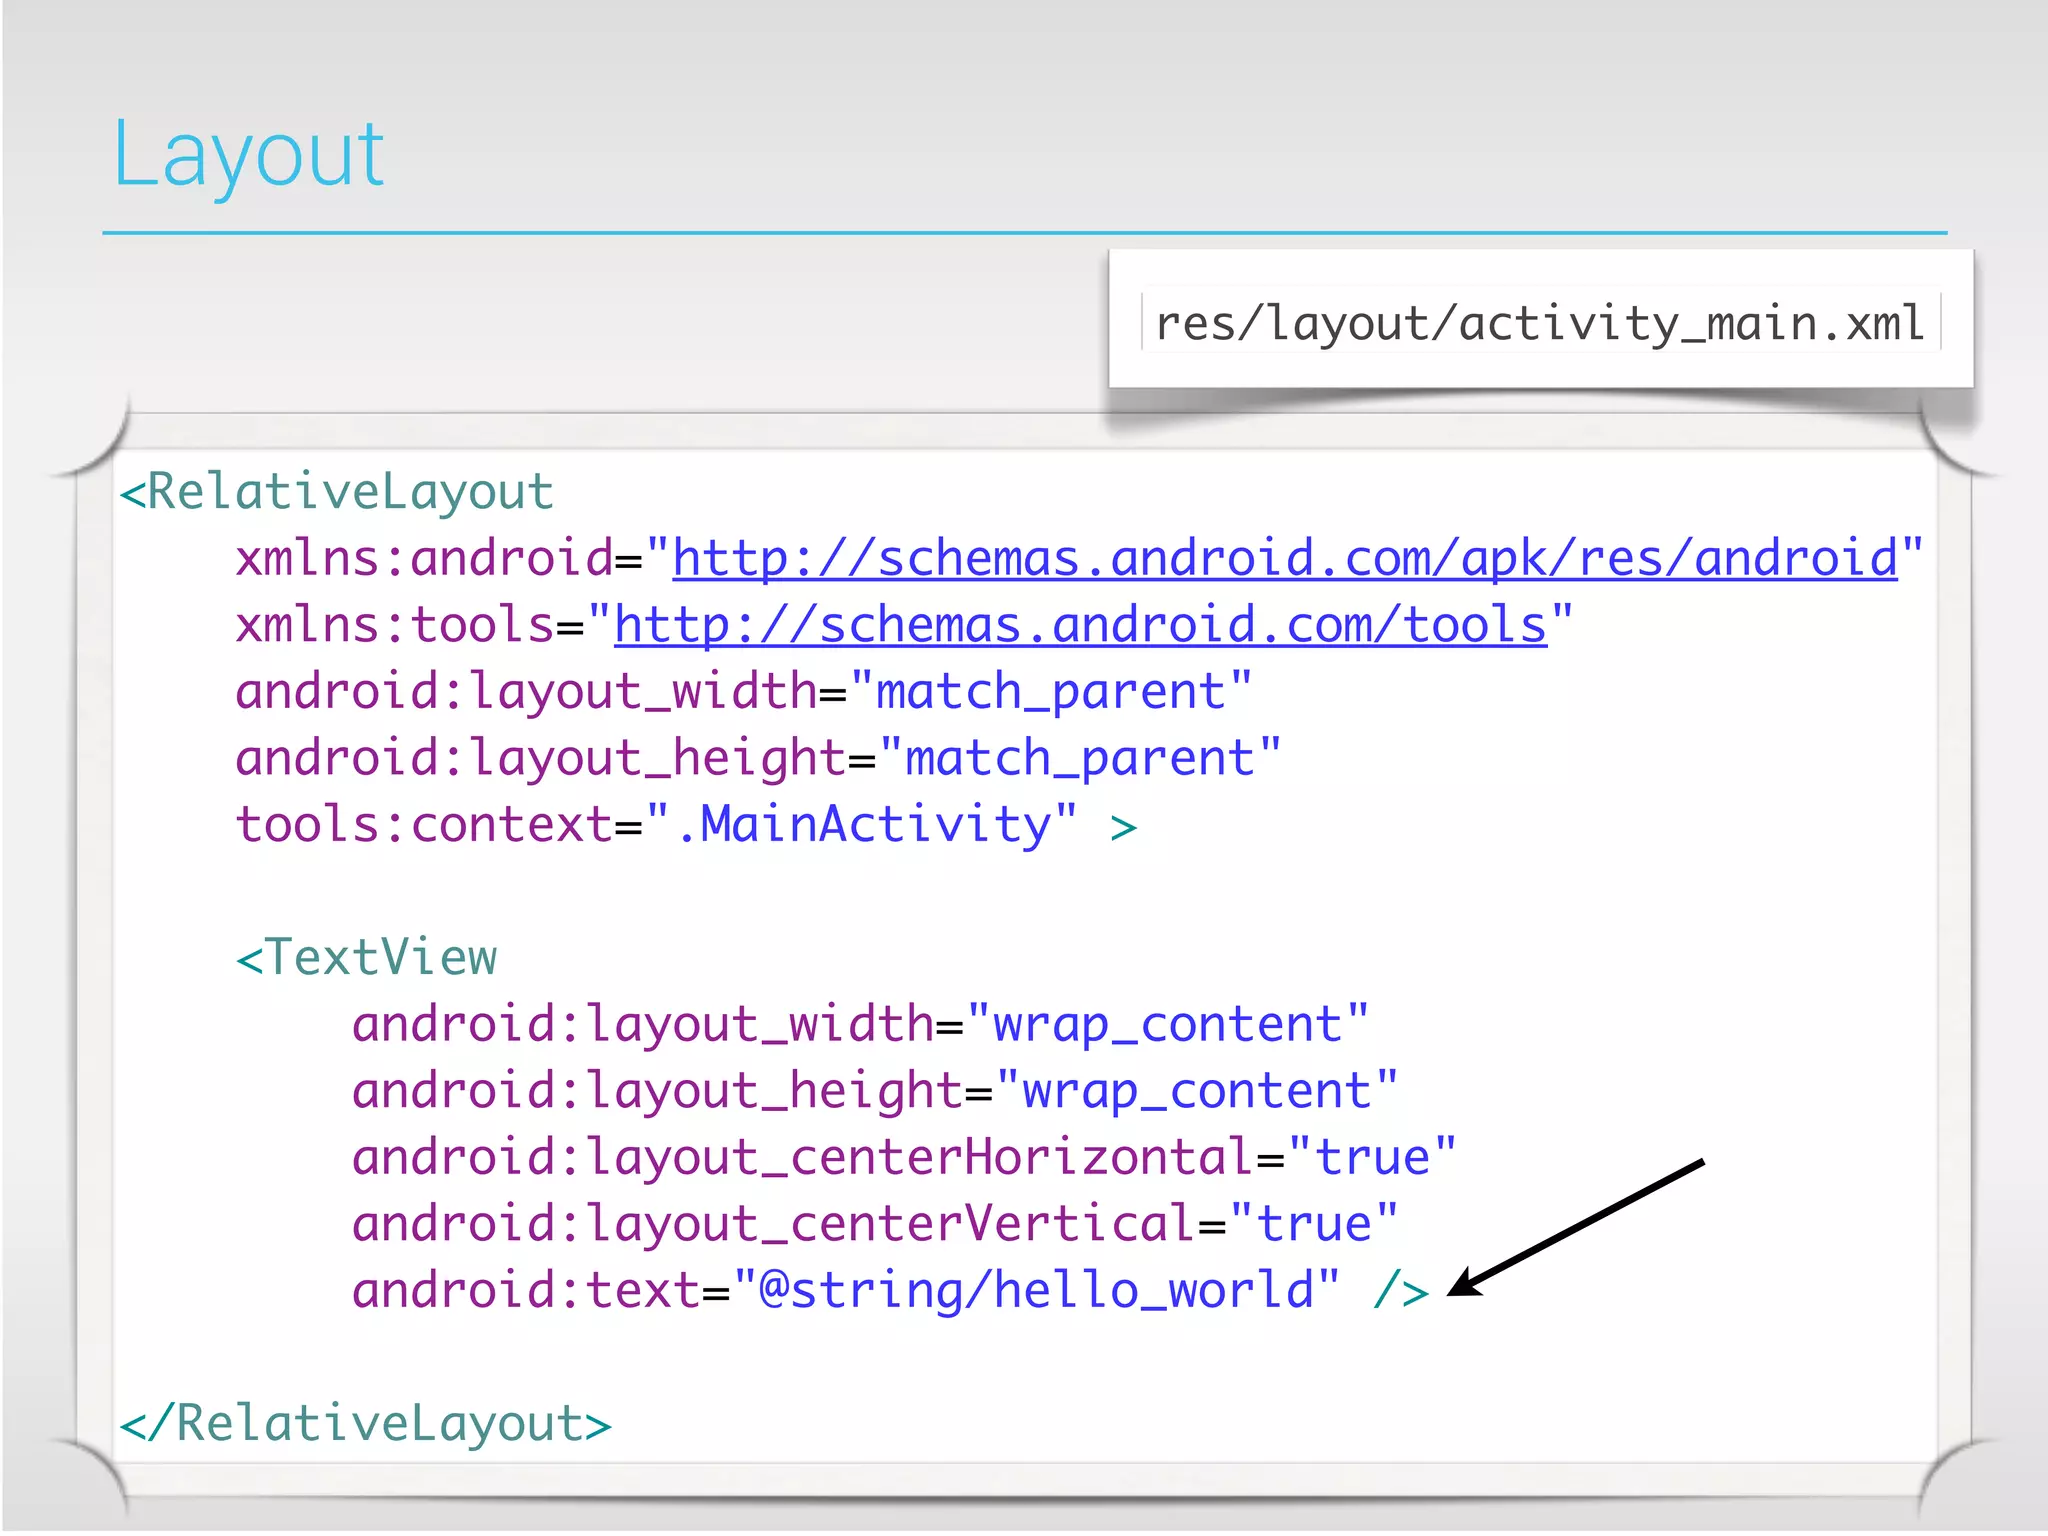Select the layout_width="match_parent" line
This screenshot has height=1536, width=2048.
pos(744,692)
